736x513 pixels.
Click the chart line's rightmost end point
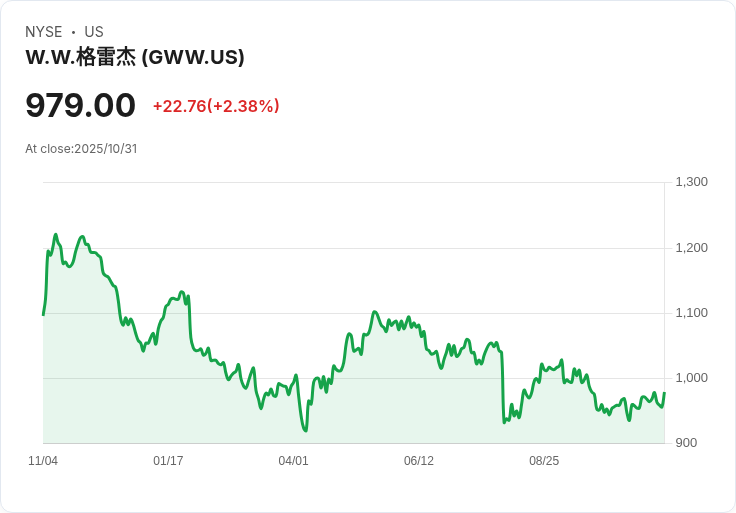(664, 393)
